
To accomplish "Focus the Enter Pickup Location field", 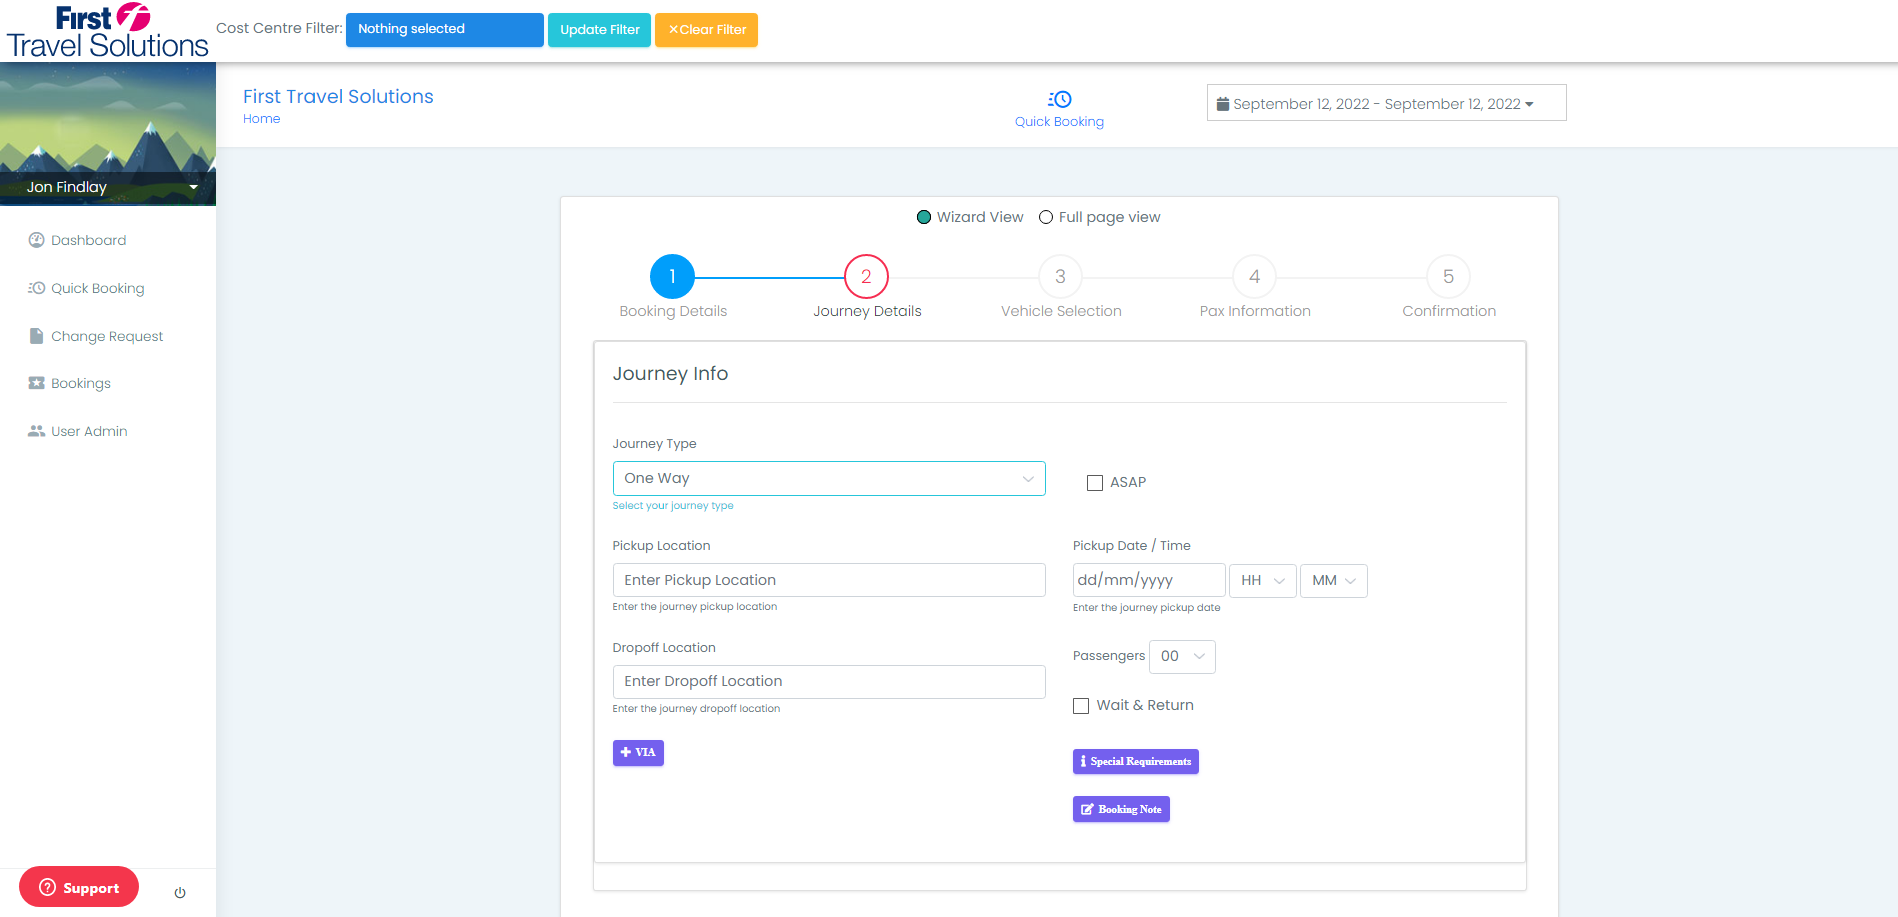I will pos(829,580).
